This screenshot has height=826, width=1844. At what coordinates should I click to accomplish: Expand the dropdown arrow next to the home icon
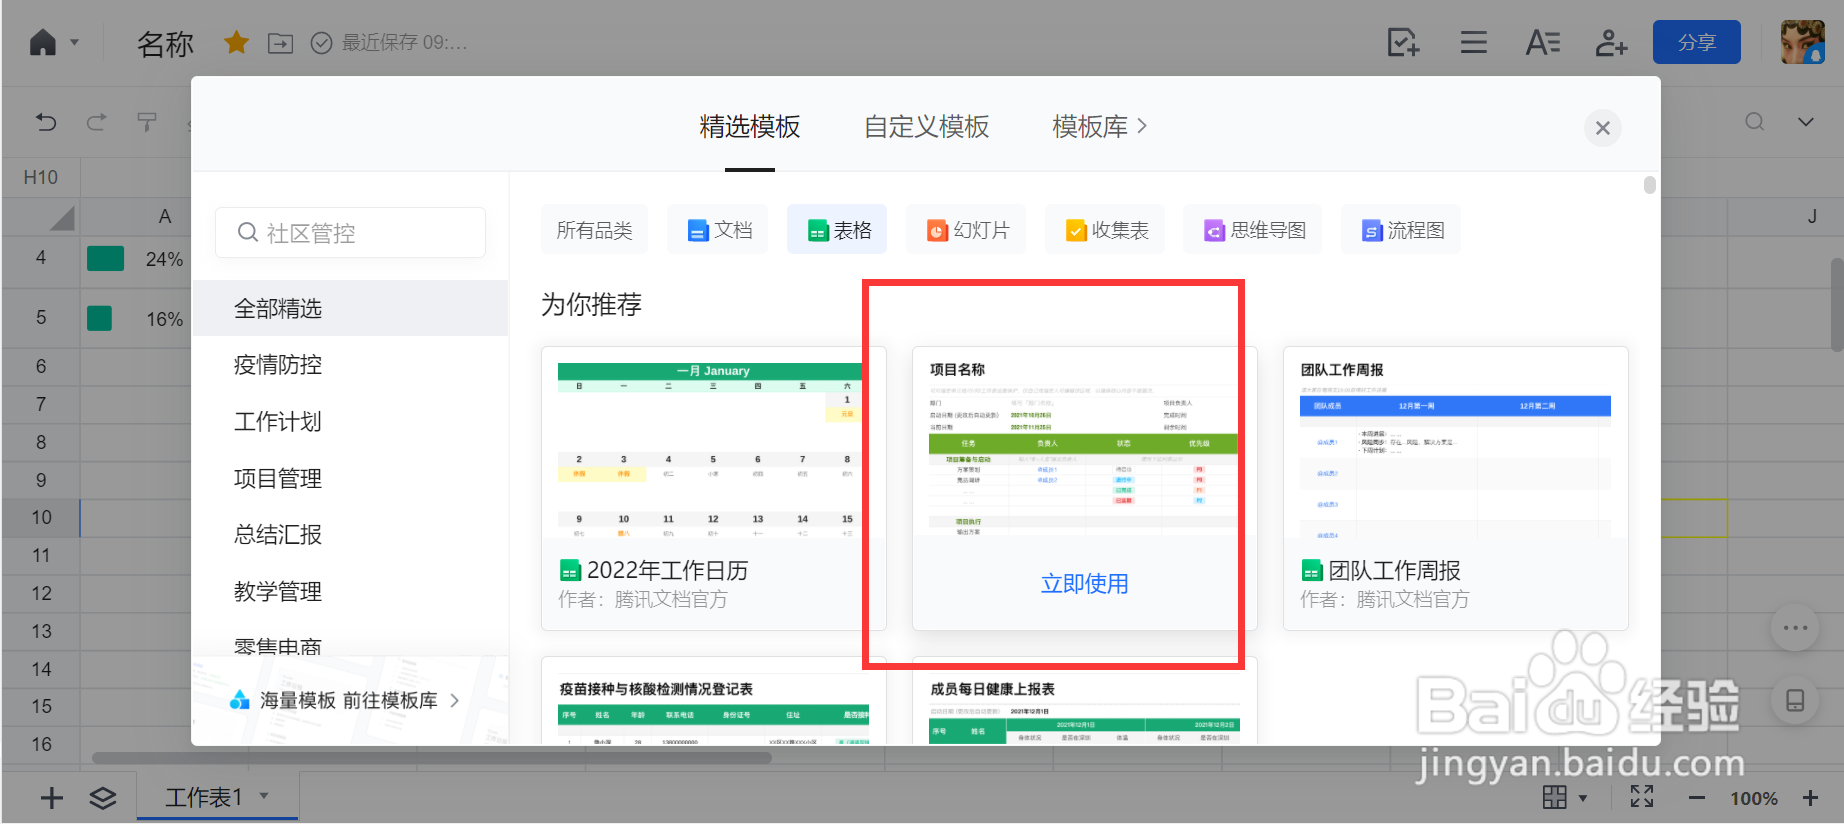[75, 43]
